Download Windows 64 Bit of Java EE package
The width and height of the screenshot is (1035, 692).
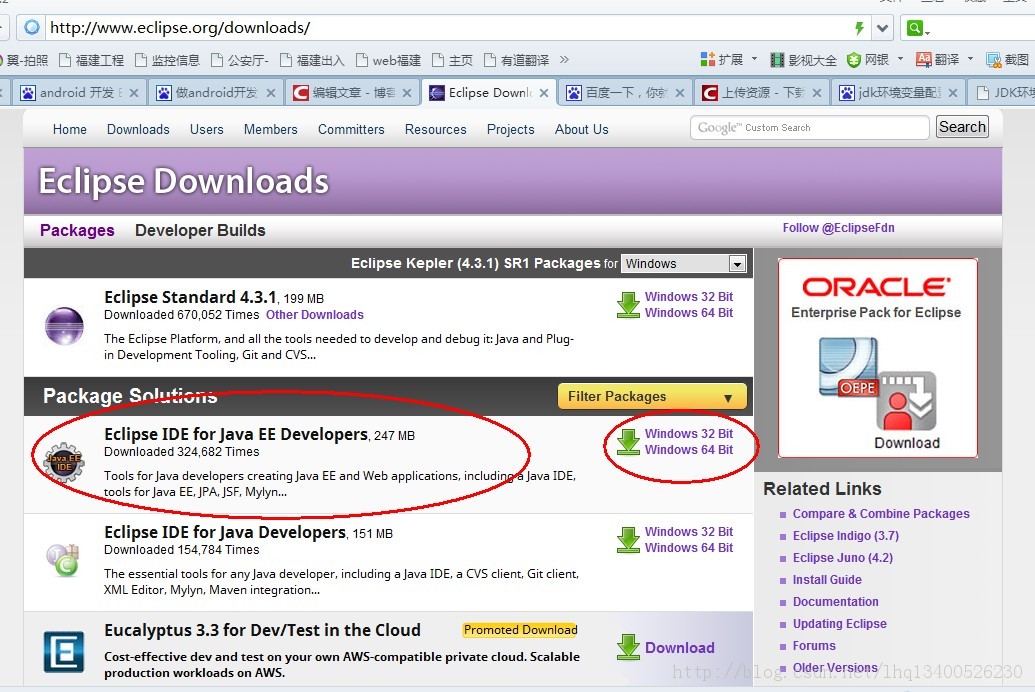[x=690, y=449]
